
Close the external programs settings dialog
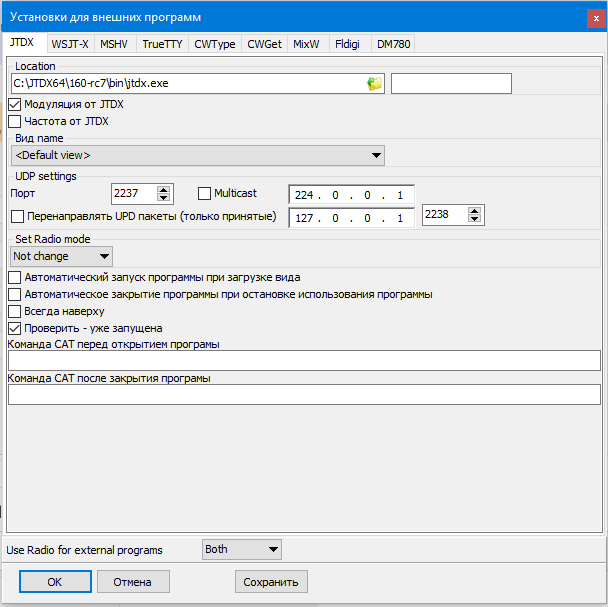coord(596,18)
